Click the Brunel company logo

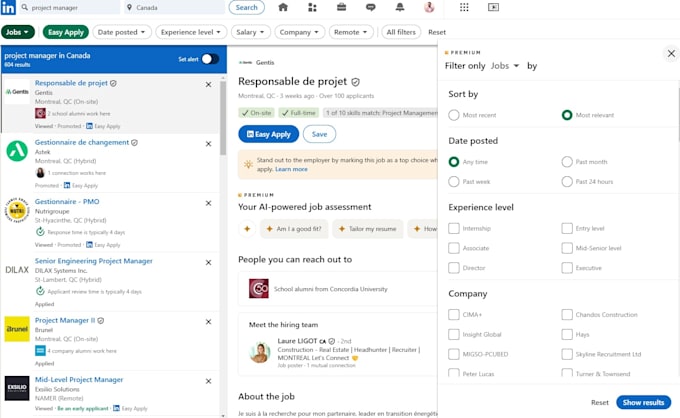[17, 329]
